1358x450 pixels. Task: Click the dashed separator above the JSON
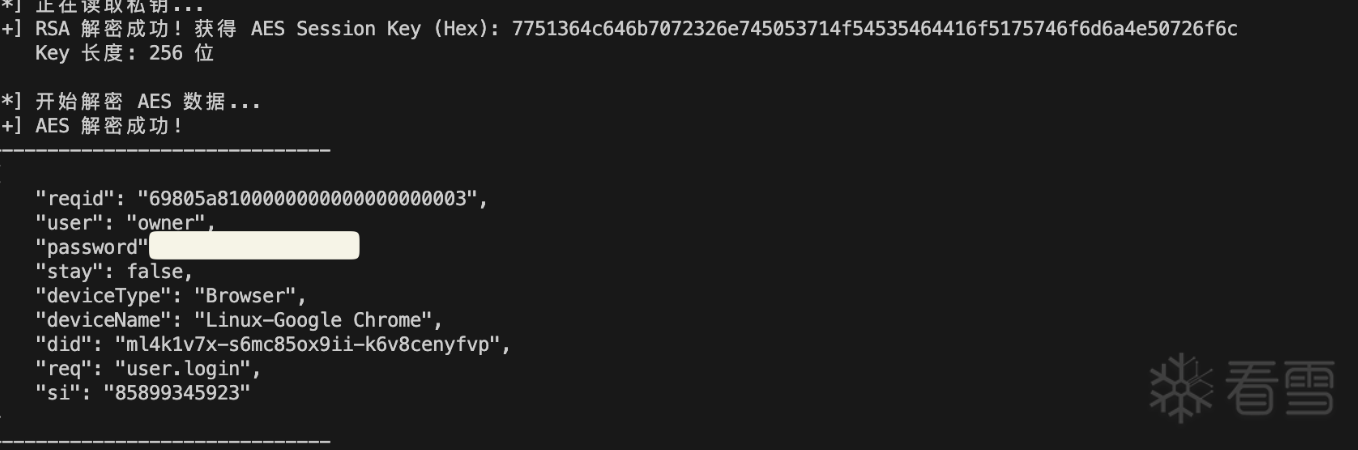165,150
